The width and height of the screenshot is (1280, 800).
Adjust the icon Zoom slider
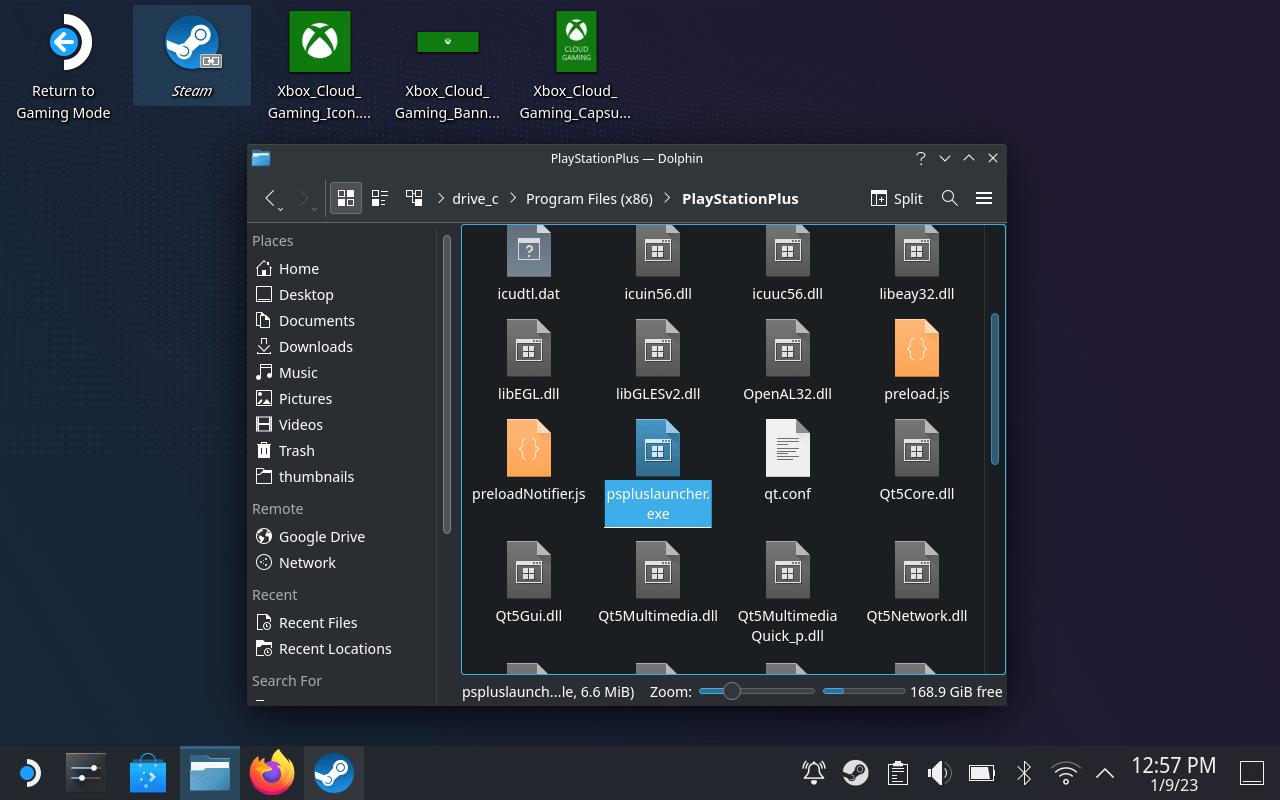click(732, 691)
